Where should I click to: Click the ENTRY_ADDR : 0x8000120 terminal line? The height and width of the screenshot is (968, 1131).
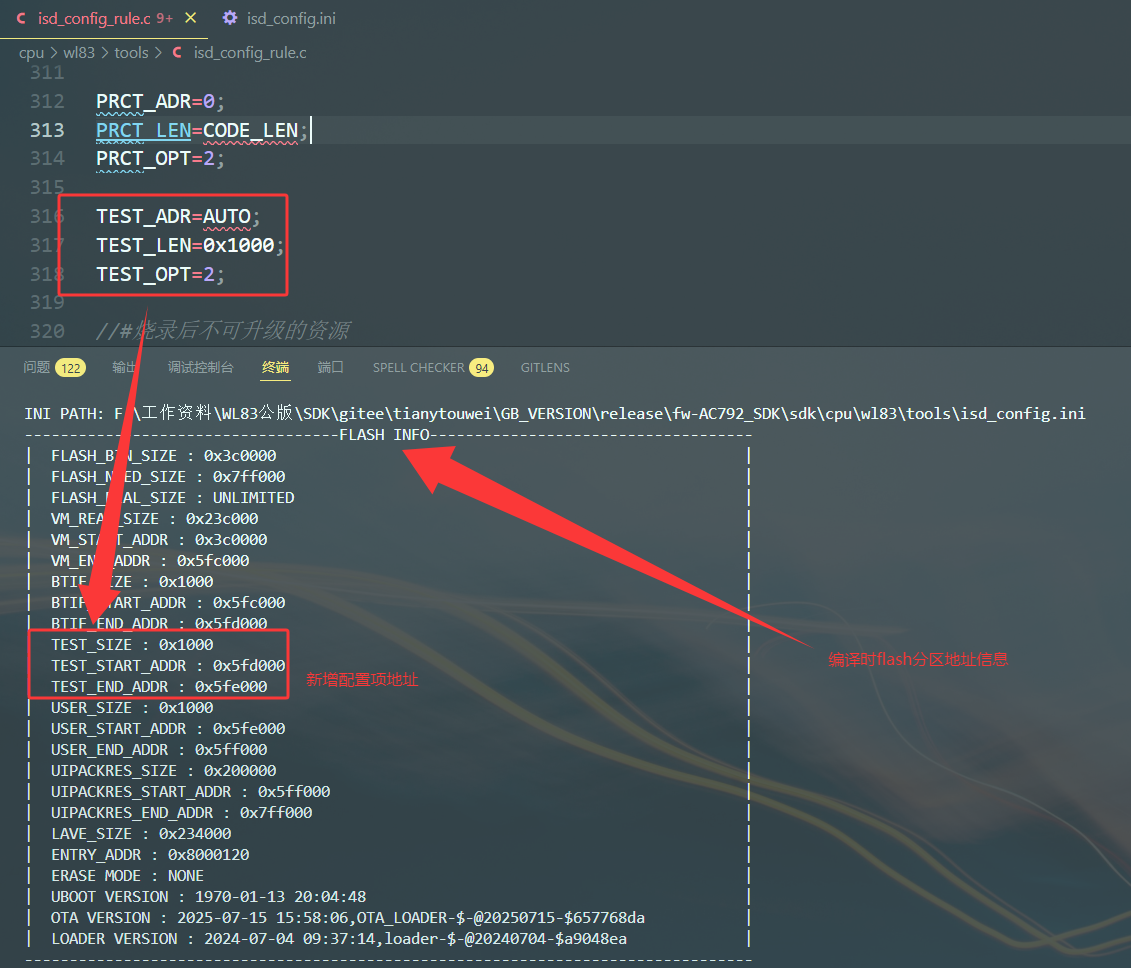click(150, 855)
